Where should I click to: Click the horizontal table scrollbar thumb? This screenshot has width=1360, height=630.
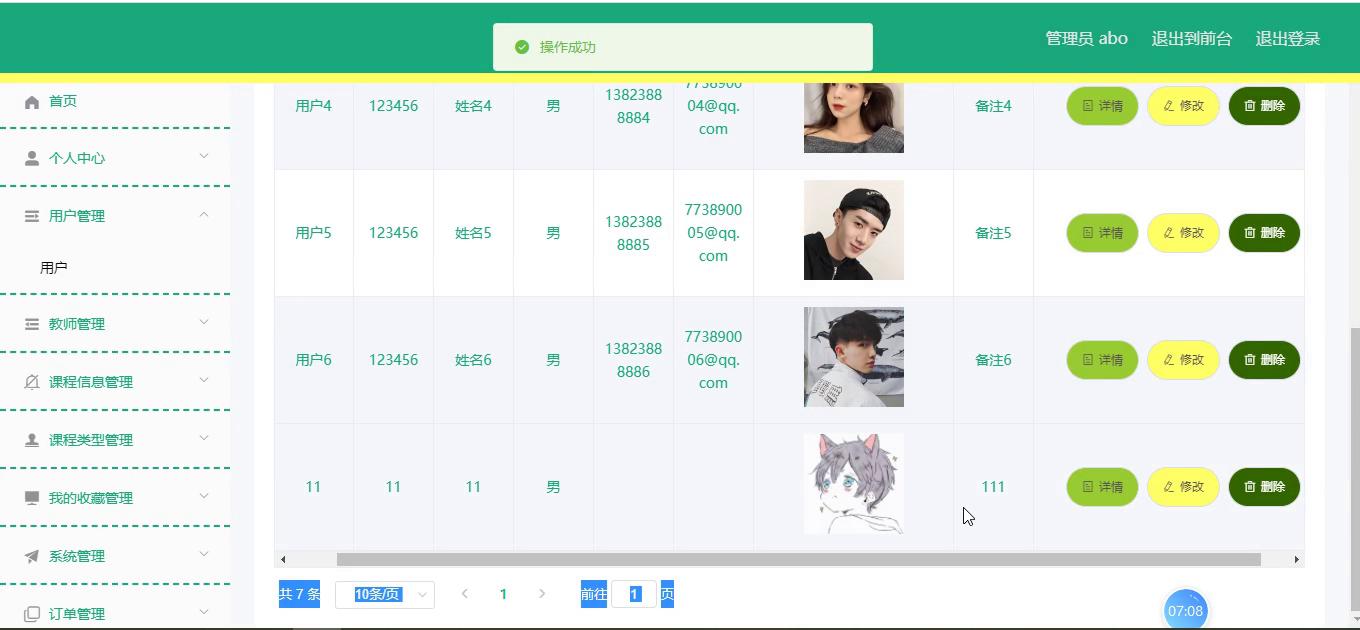[x=798, y=560]
